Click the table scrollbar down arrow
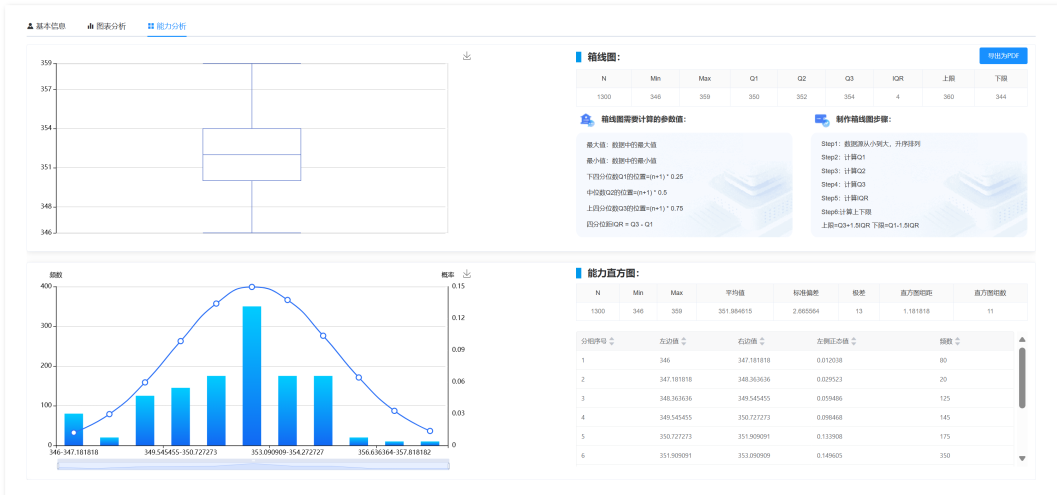This screenshot has width=1057, height=495. click(x=1022, y=459)
